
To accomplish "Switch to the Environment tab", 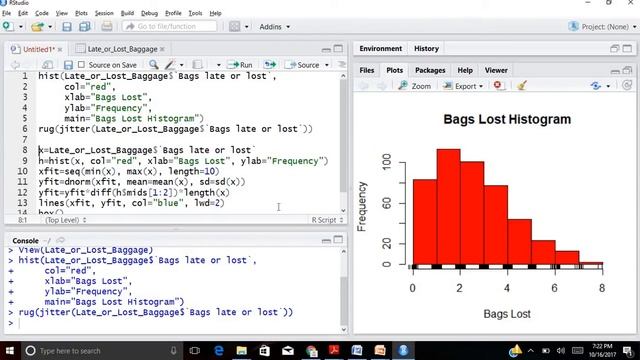I will pos(380,49).
